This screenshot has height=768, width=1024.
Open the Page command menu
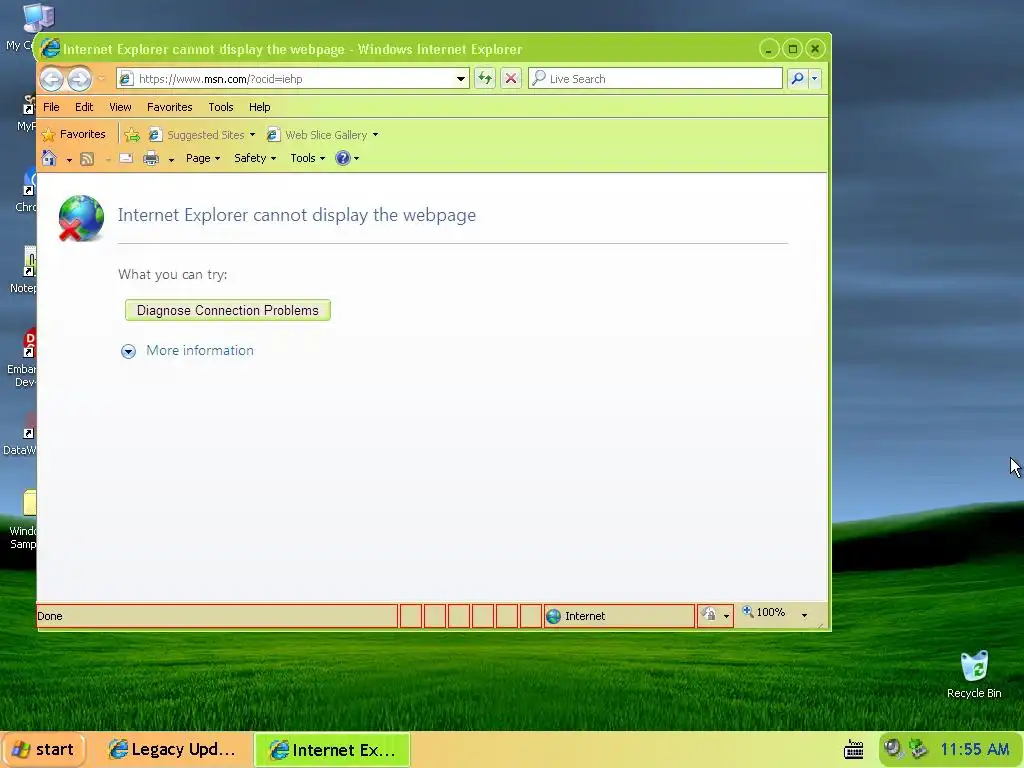(202, 158)
